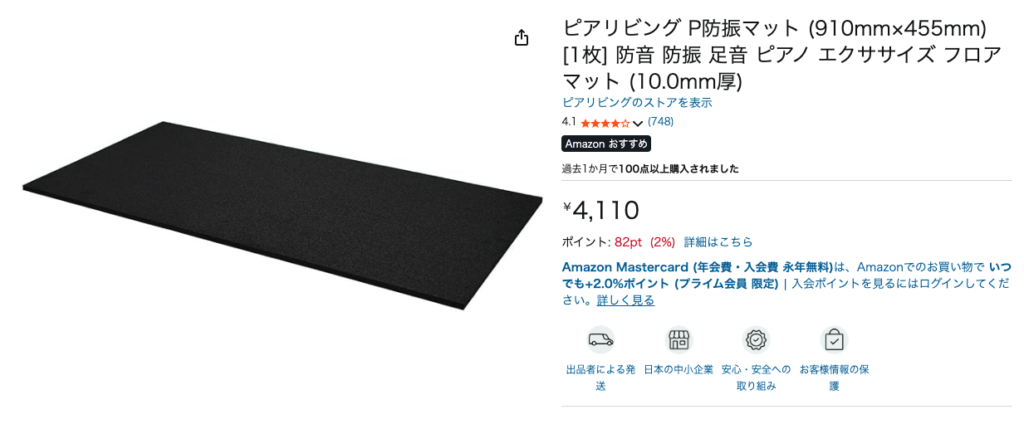Click the product title text

point(781,55)
